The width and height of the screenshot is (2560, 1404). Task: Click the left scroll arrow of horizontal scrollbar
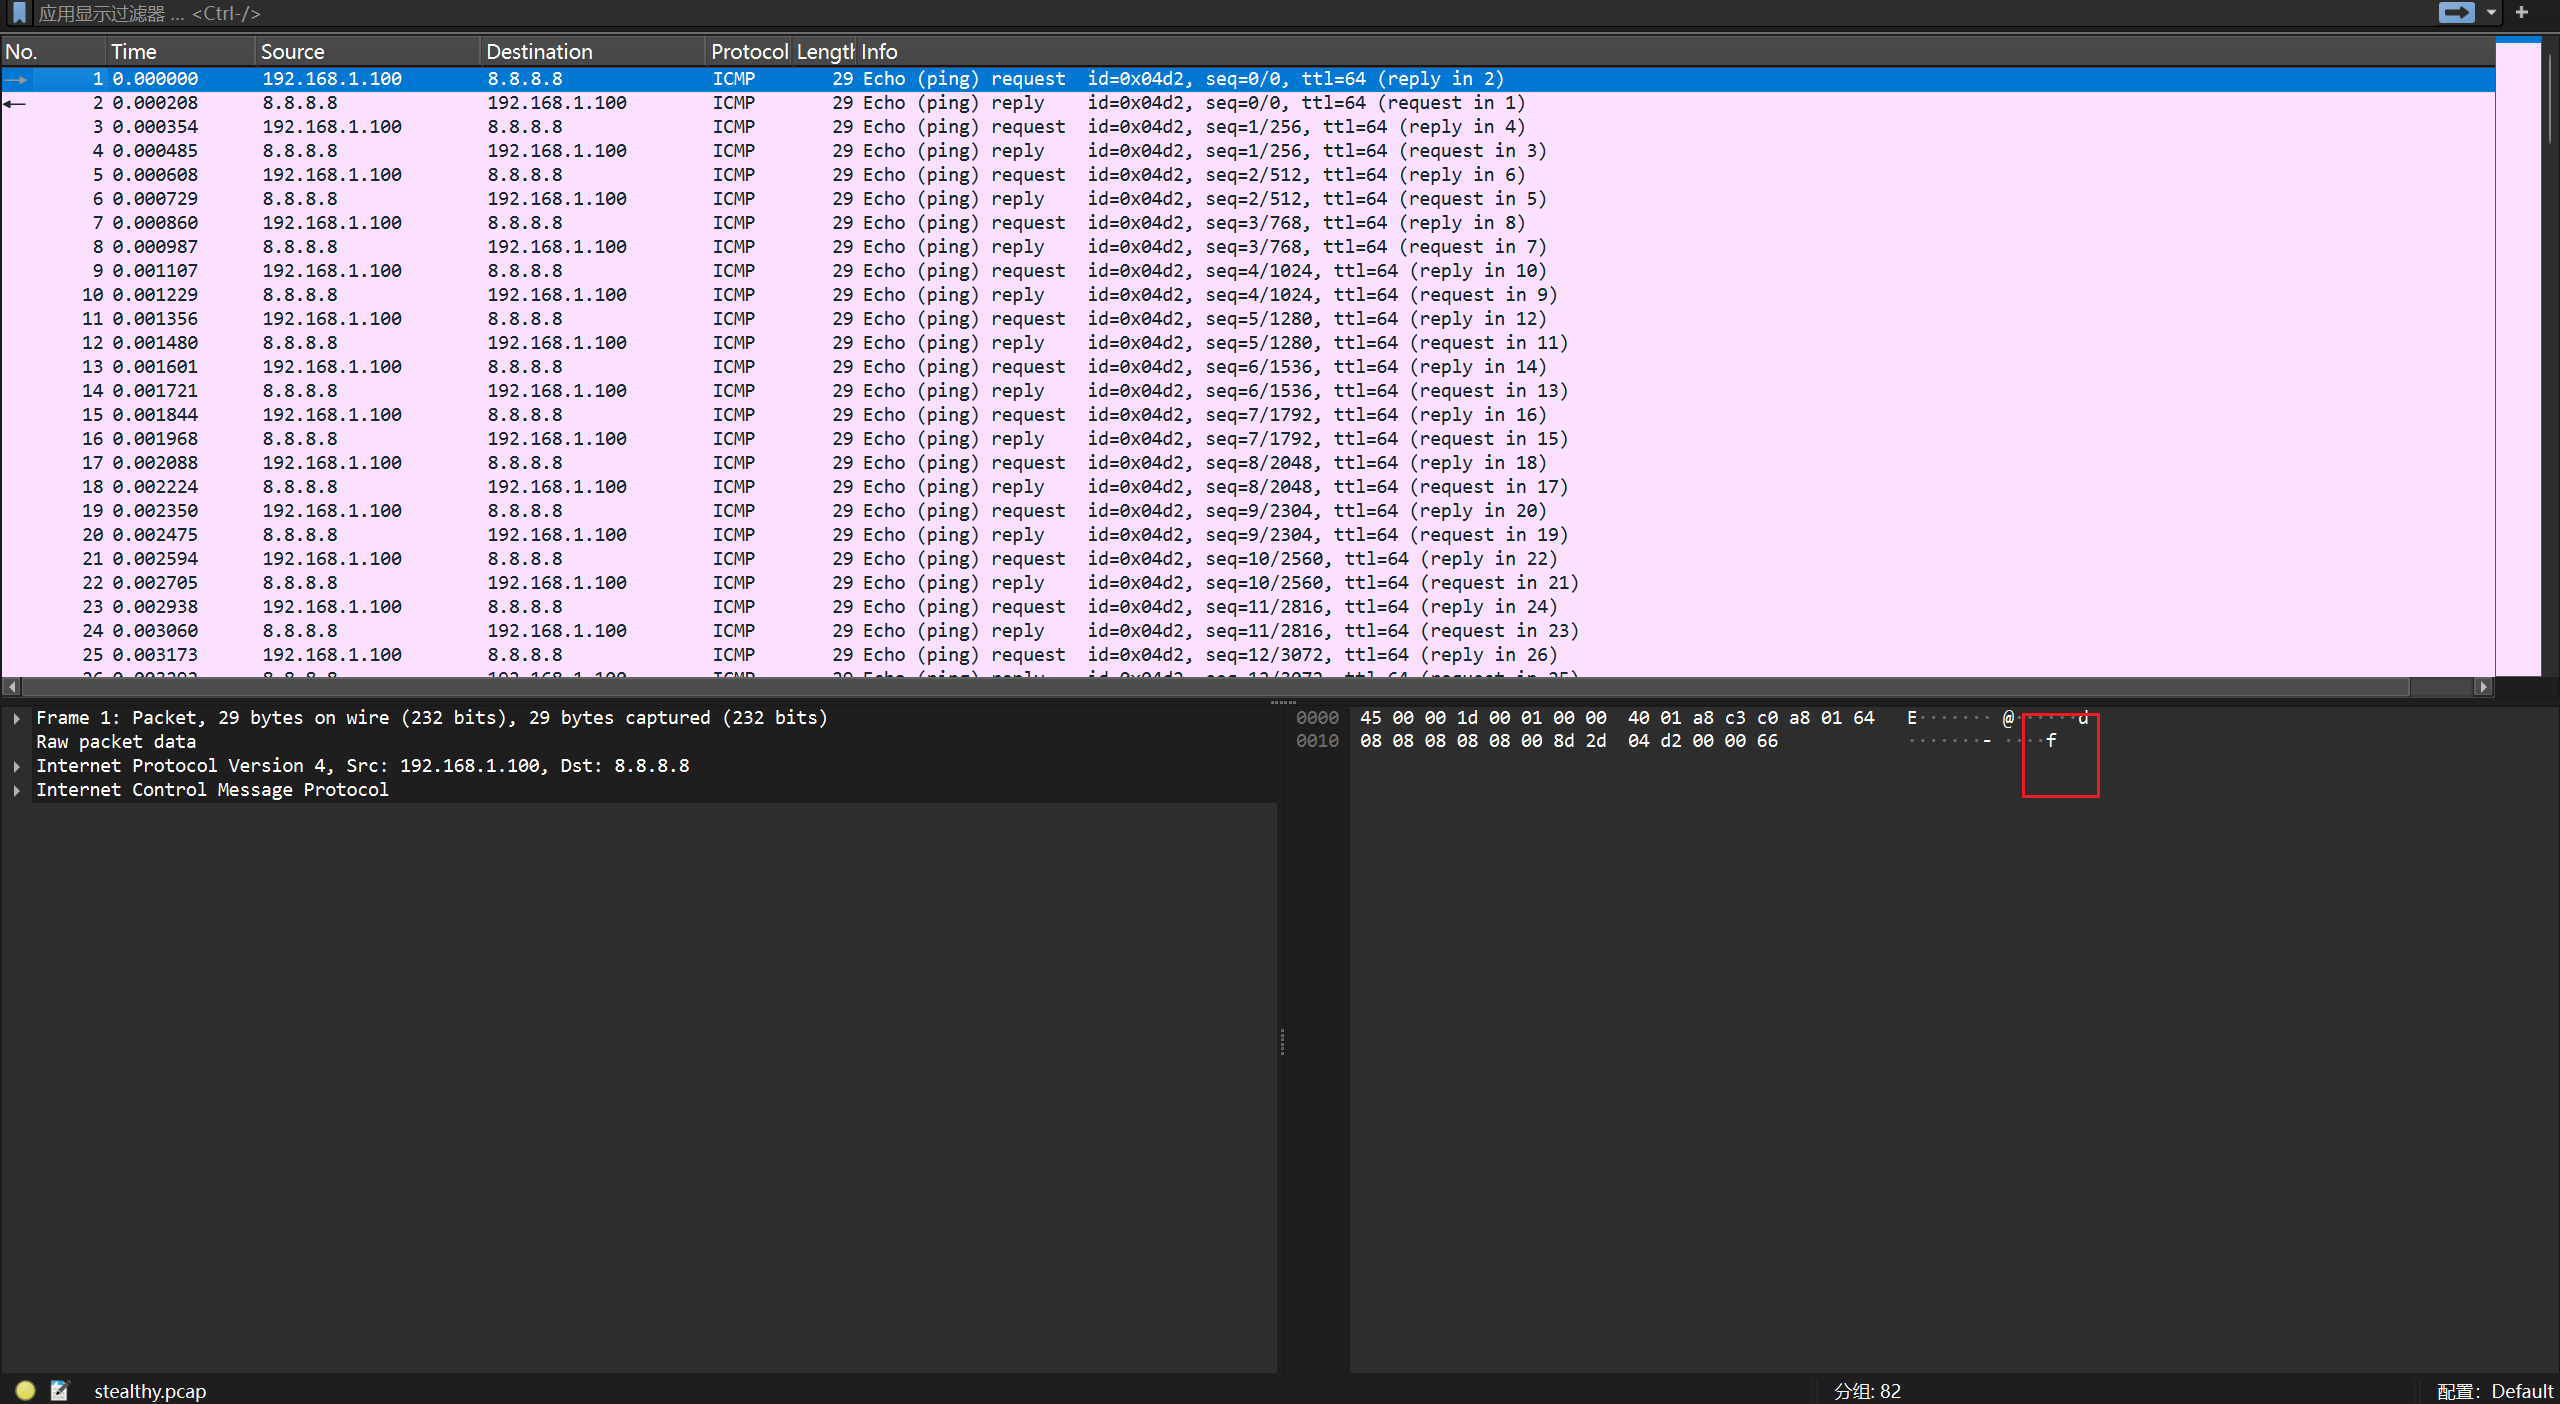pyautogui.click(x=12, y=687)
